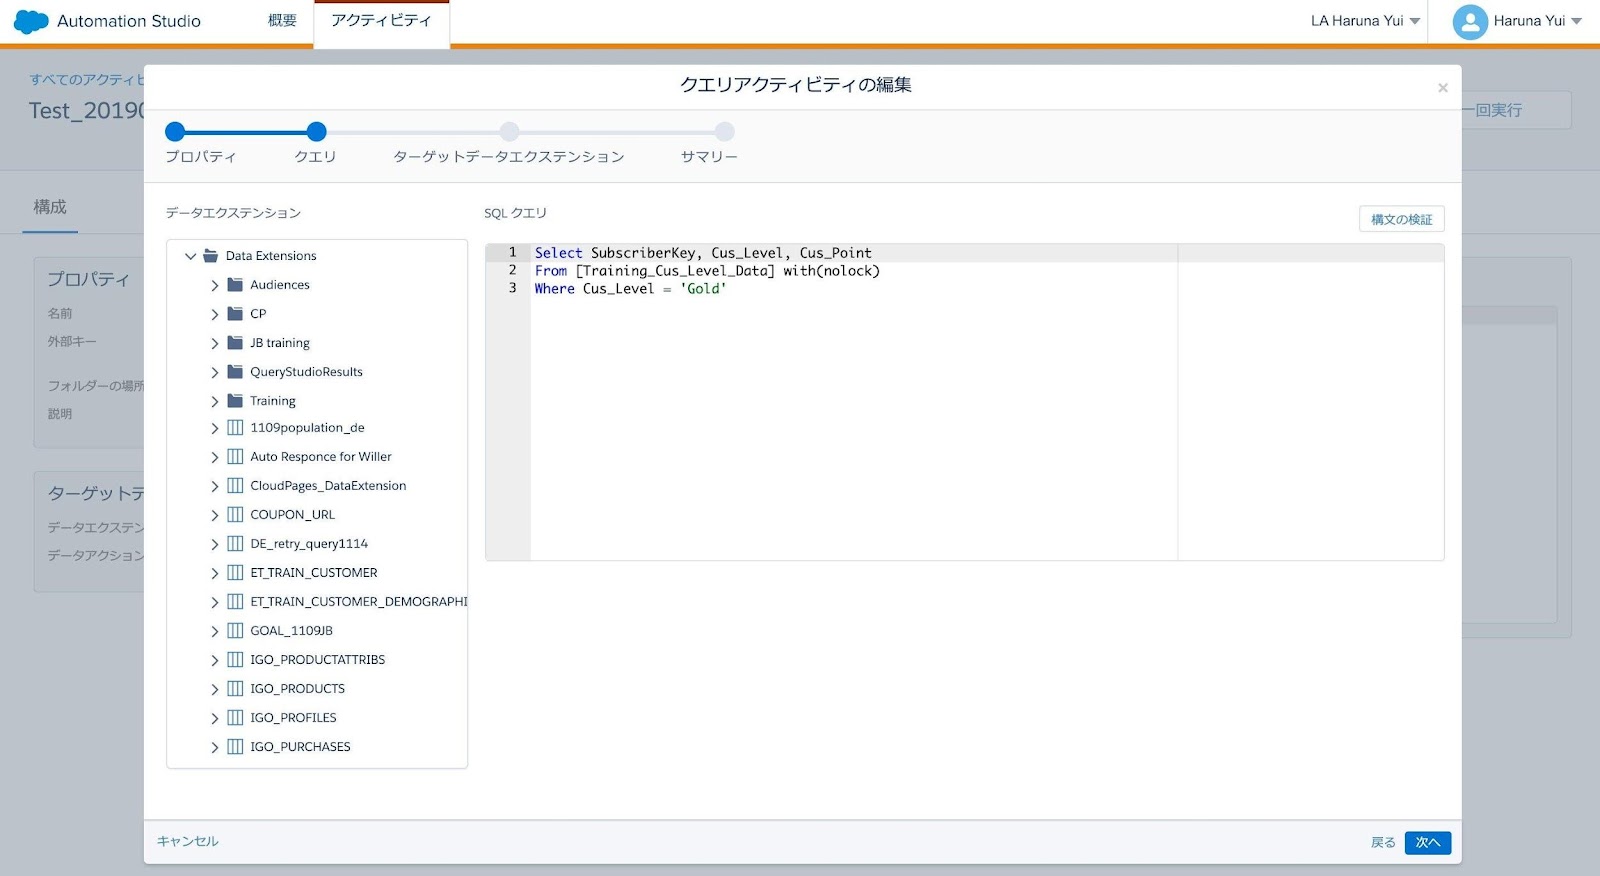Click SQL line 1 Select statement
1600x876 pixels.
tap(703, 253)
